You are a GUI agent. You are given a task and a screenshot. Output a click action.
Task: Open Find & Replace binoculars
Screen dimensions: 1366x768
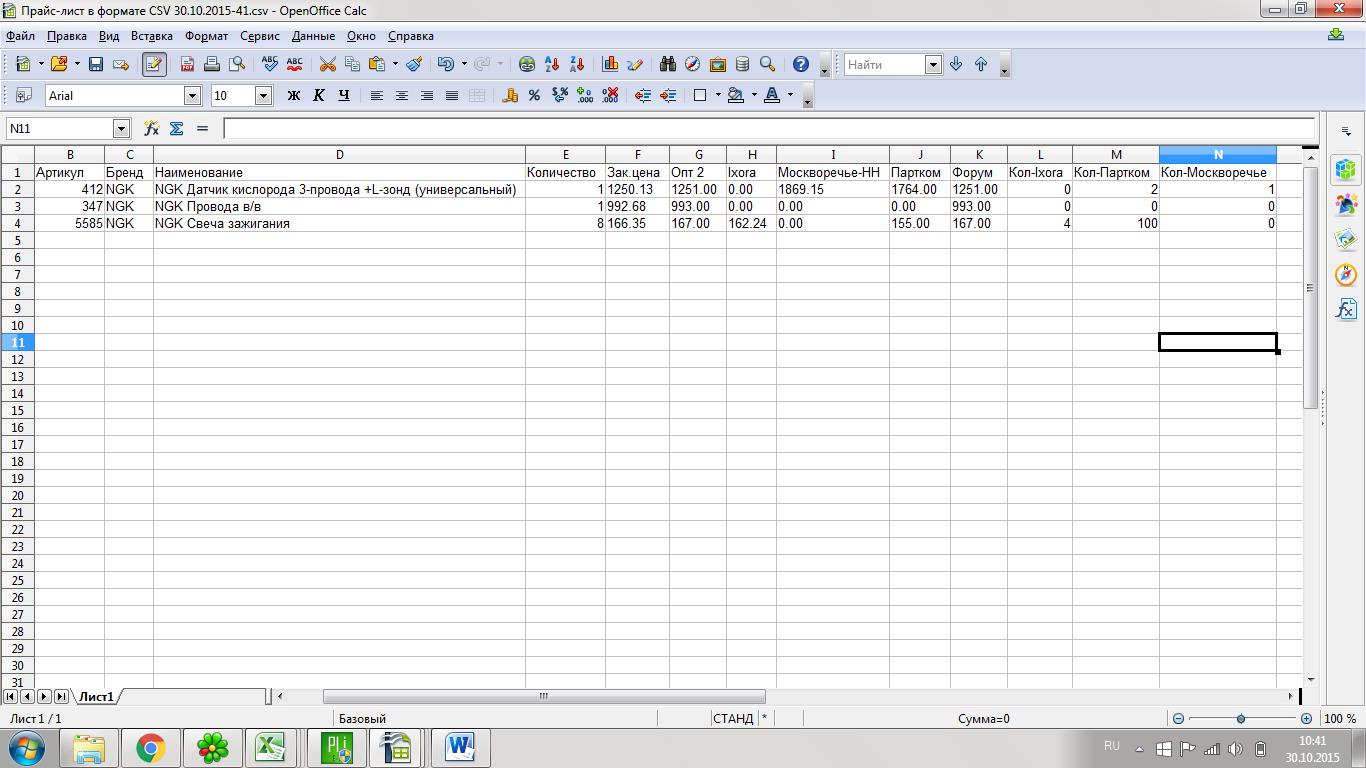(x=668, y=64)
